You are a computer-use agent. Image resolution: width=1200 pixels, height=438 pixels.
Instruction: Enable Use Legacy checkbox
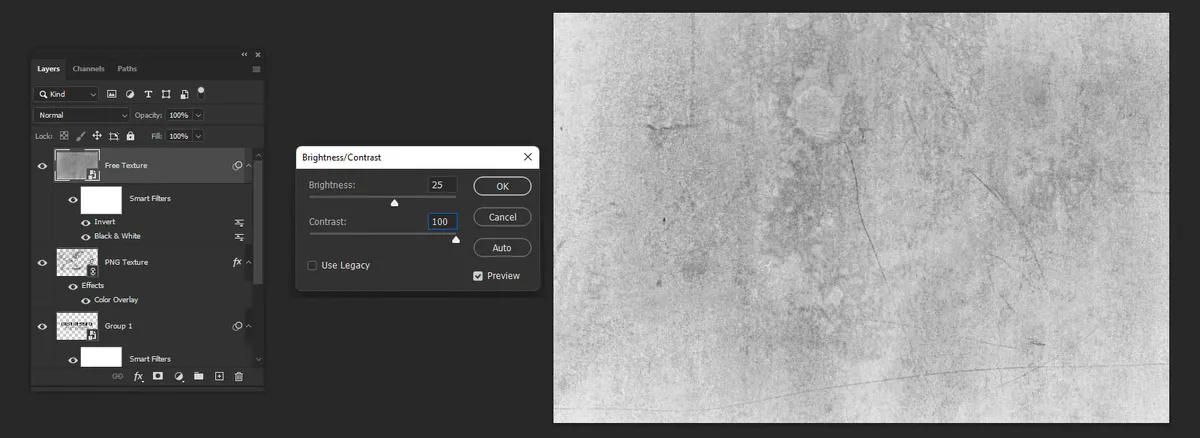click(313, 265)
